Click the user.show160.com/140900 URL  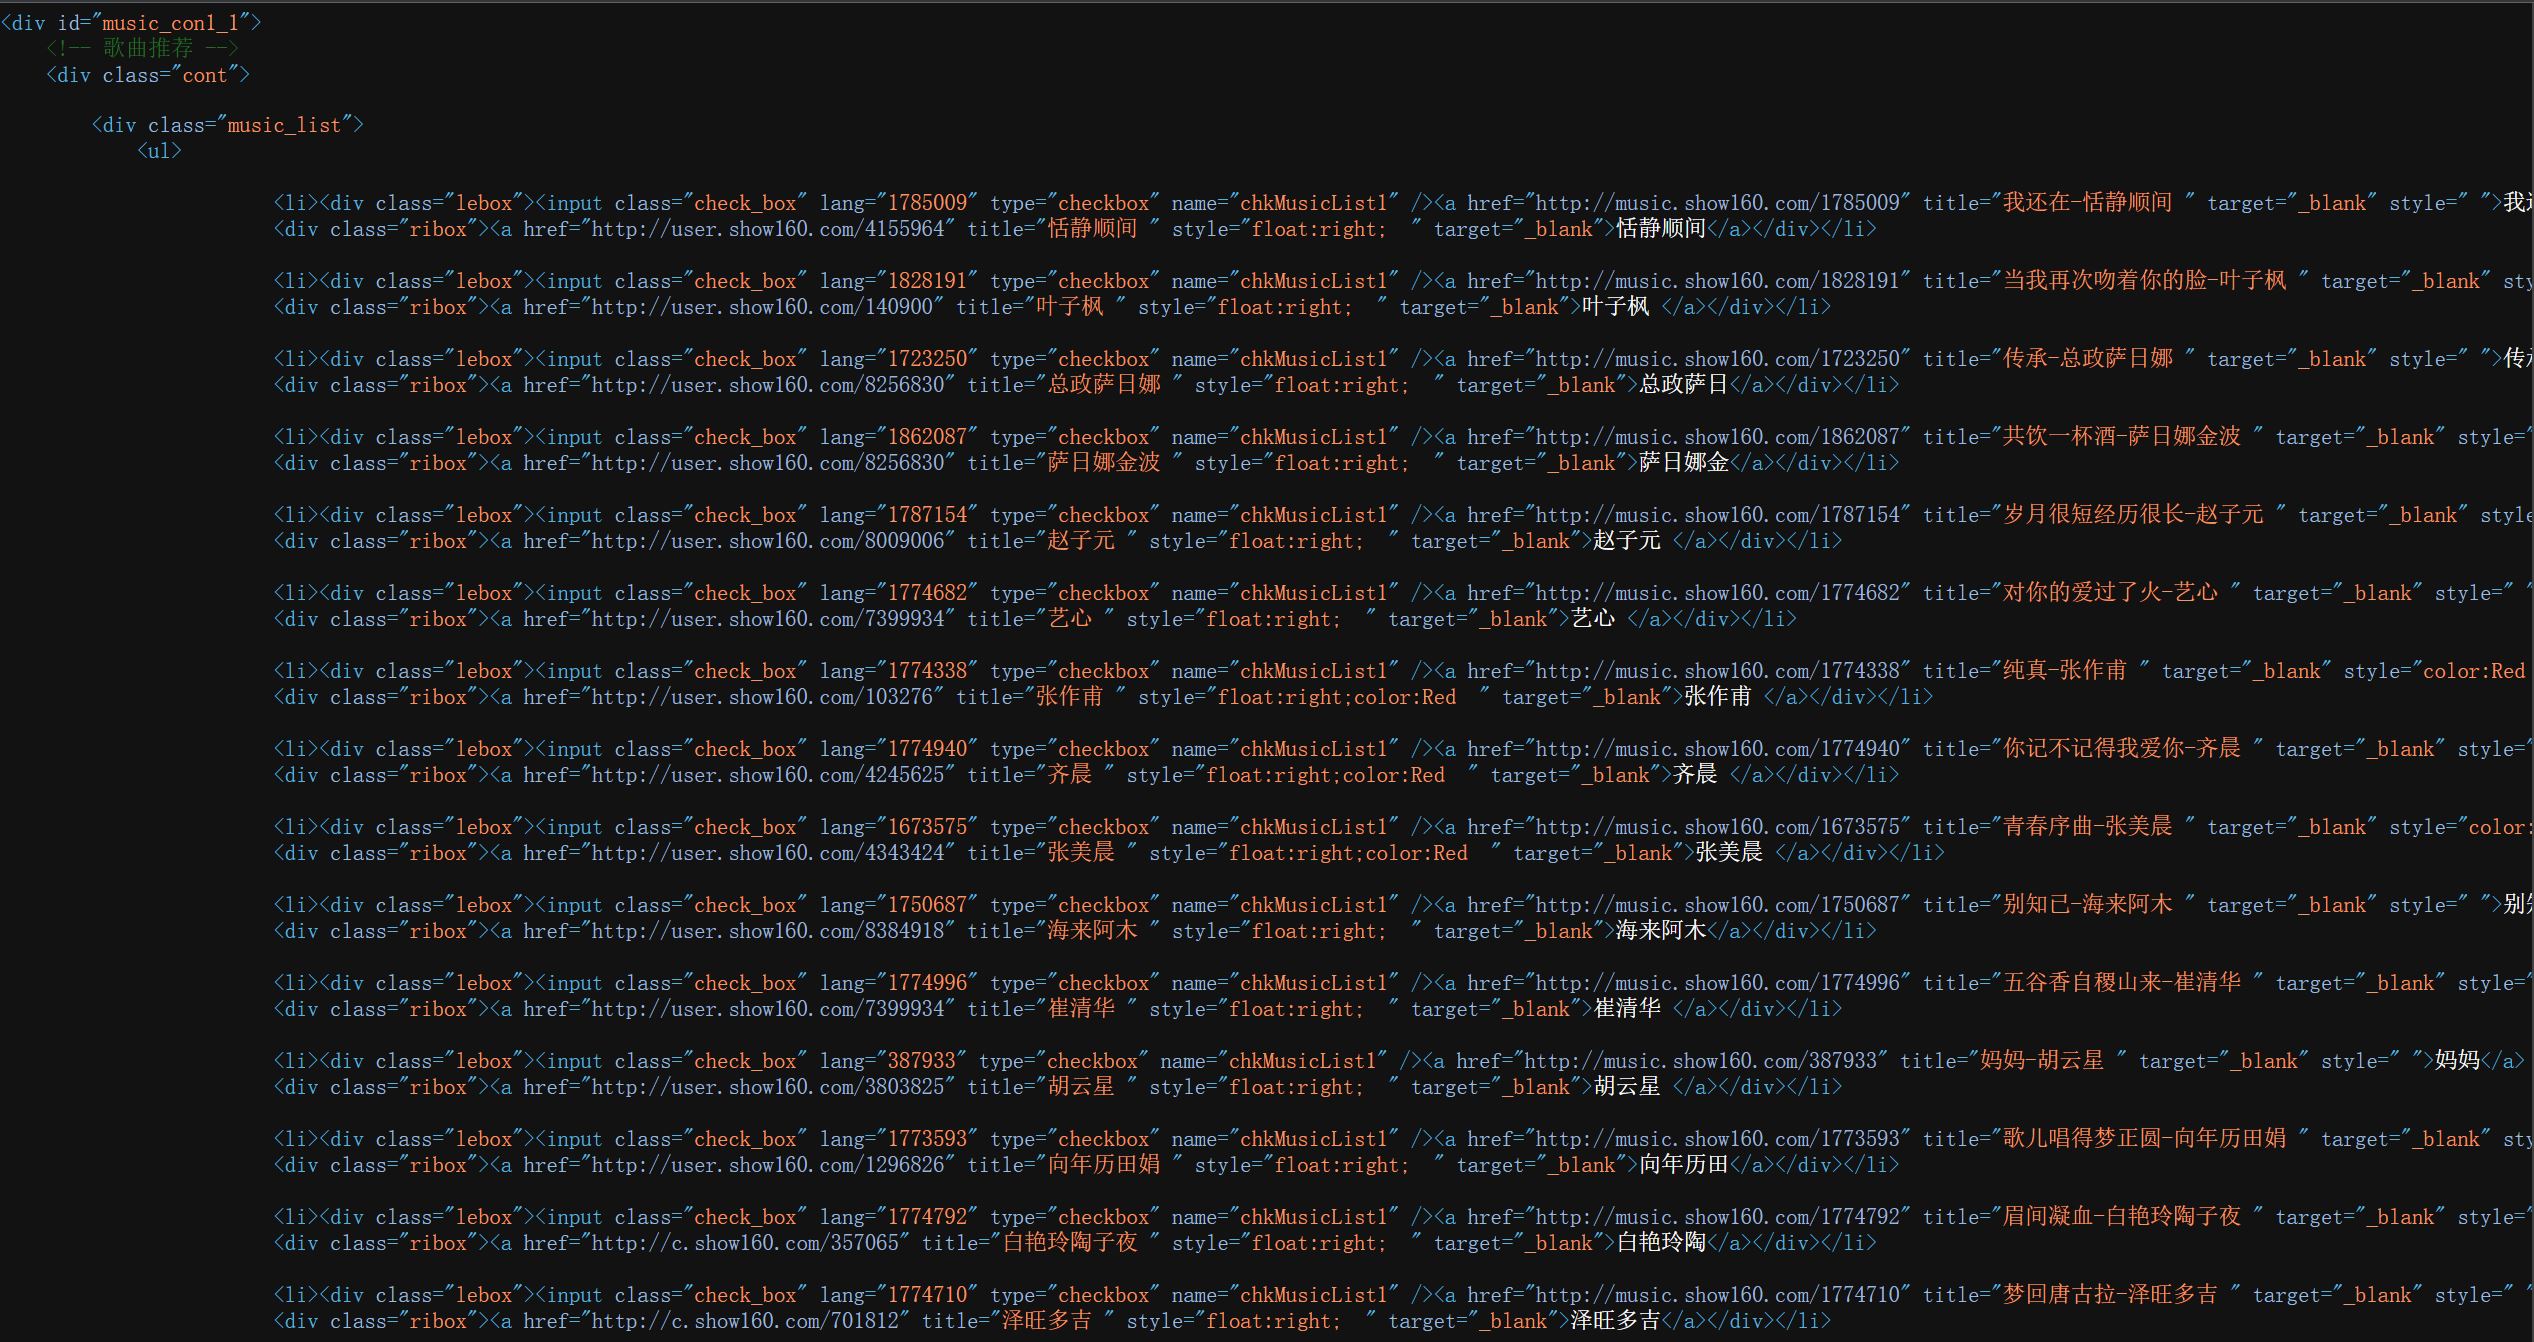coord(761,307)
